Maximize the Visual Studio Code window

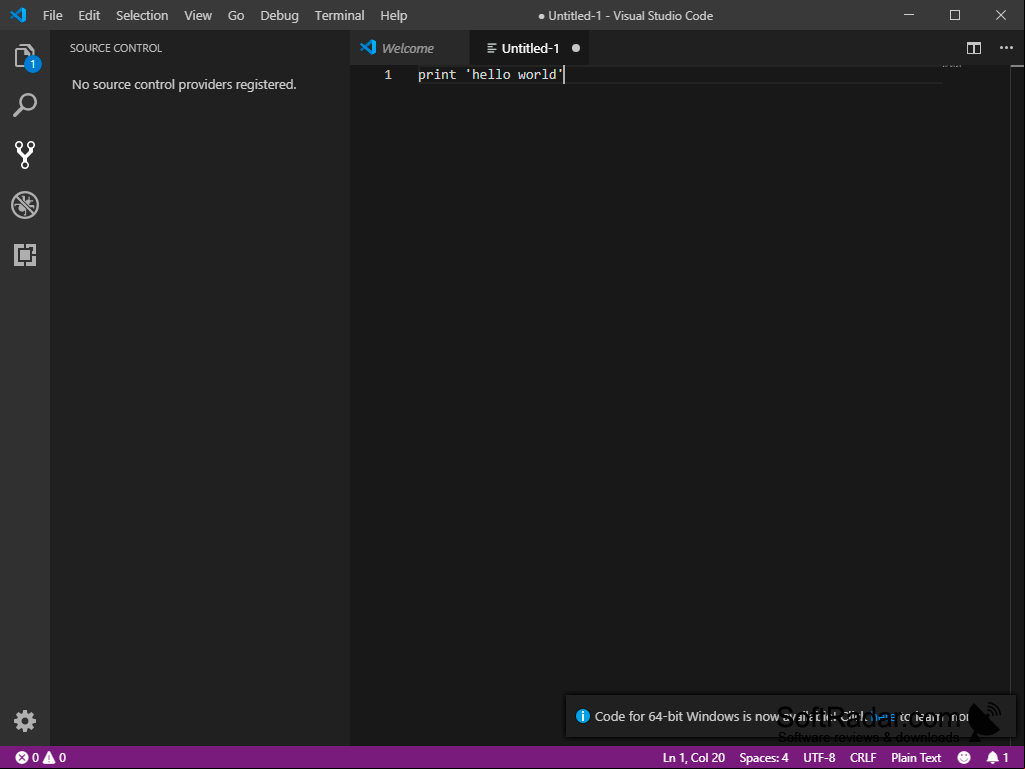click(x=955, y=15)
